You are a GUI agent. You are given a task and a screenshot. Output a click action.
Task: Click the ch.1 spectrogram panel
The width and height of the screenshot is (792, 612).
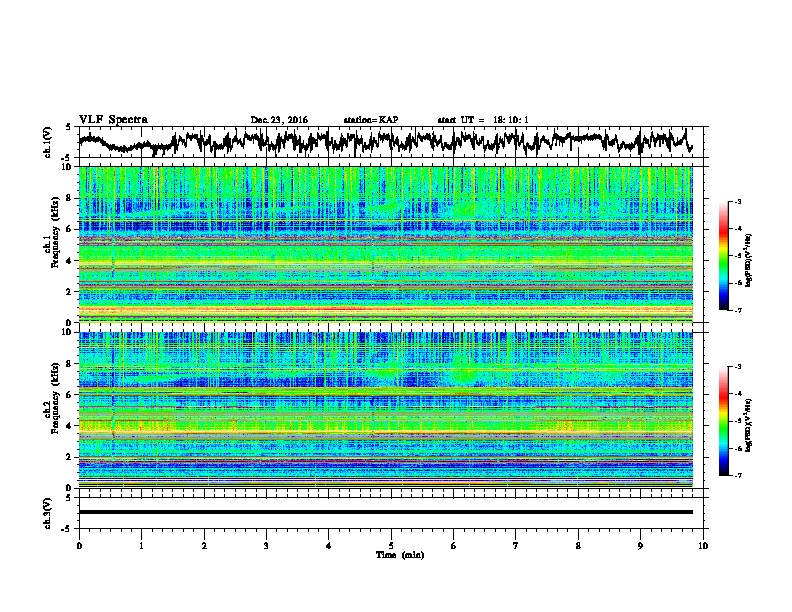click(x=386, y=244)
